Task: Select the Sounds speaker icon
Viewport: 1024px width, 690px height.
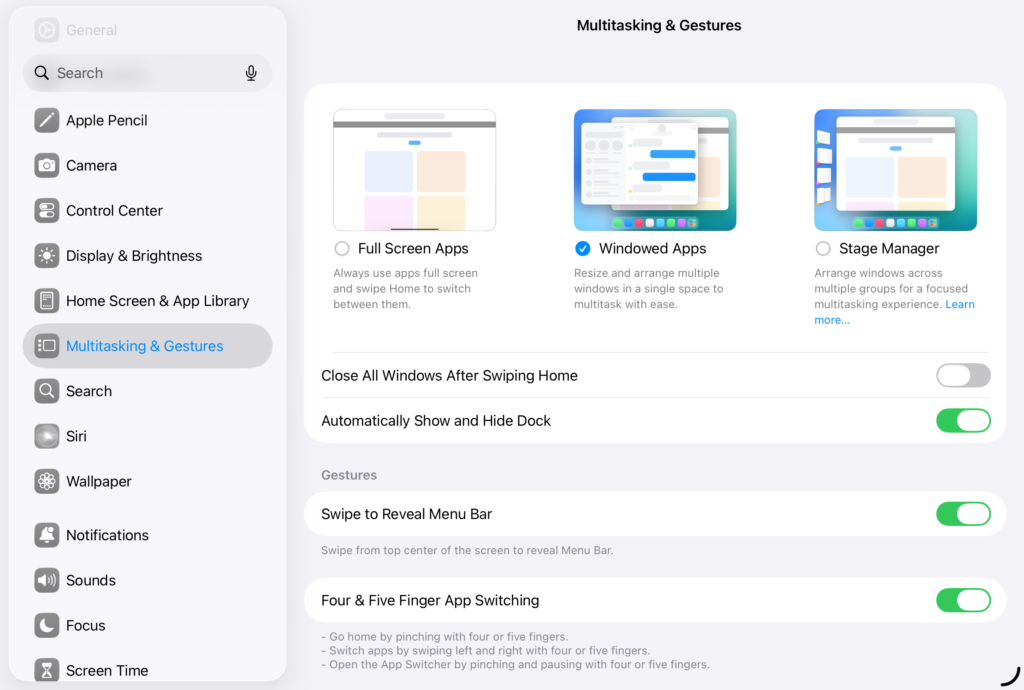Action: tap(46, 580)
